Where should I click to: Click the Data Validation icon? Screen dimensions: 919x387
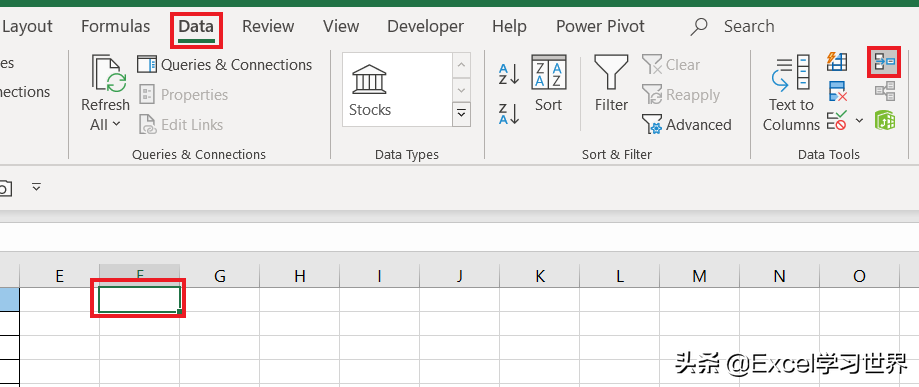tap(836, 121)
